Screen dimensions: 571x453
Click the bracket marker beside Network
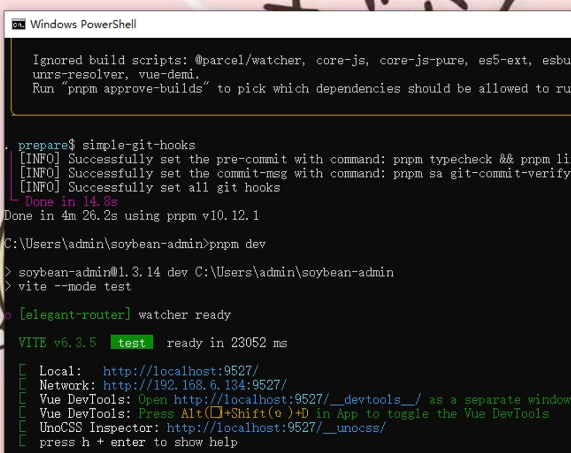tap(23, 385)
